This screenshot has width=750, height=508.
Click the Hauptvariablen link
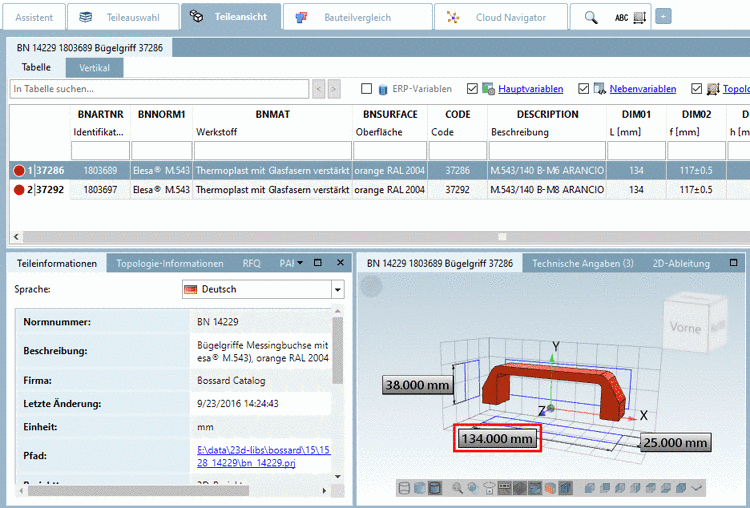530,89
